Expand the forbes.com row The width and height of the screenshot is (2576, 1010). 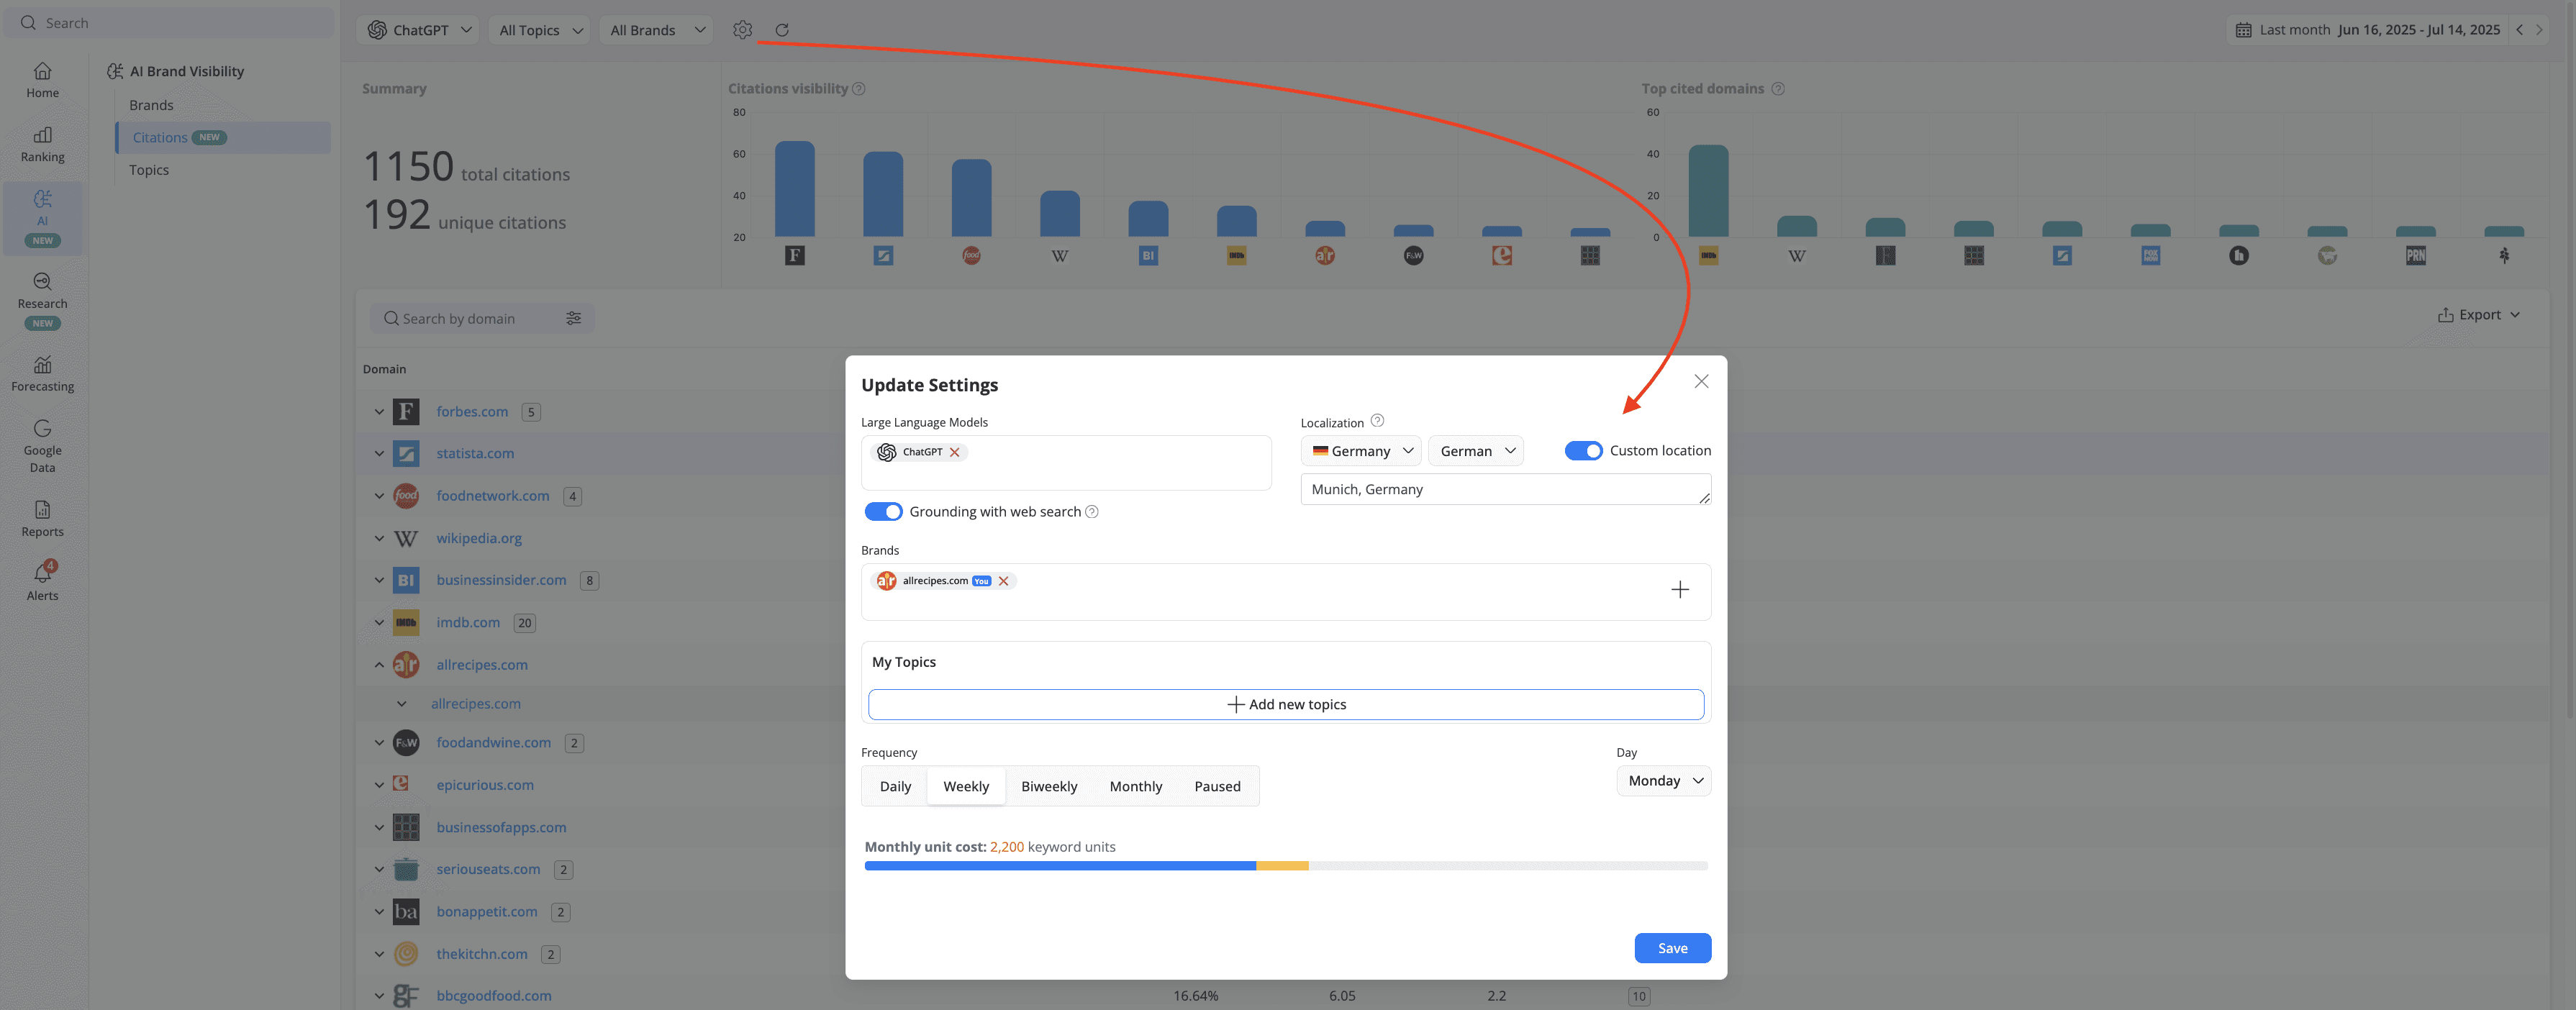(x=379, y=412)
